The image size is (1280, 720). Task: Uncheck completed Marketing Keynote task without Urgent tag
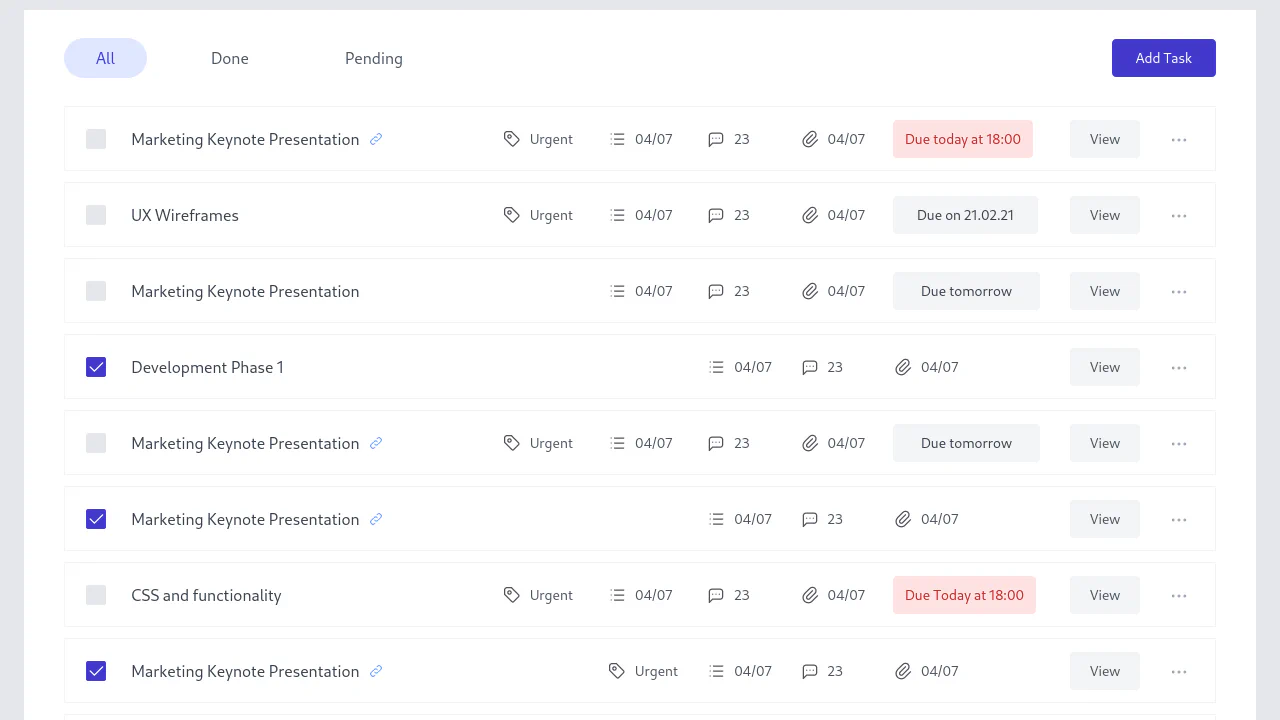click(x=96, y=519)
